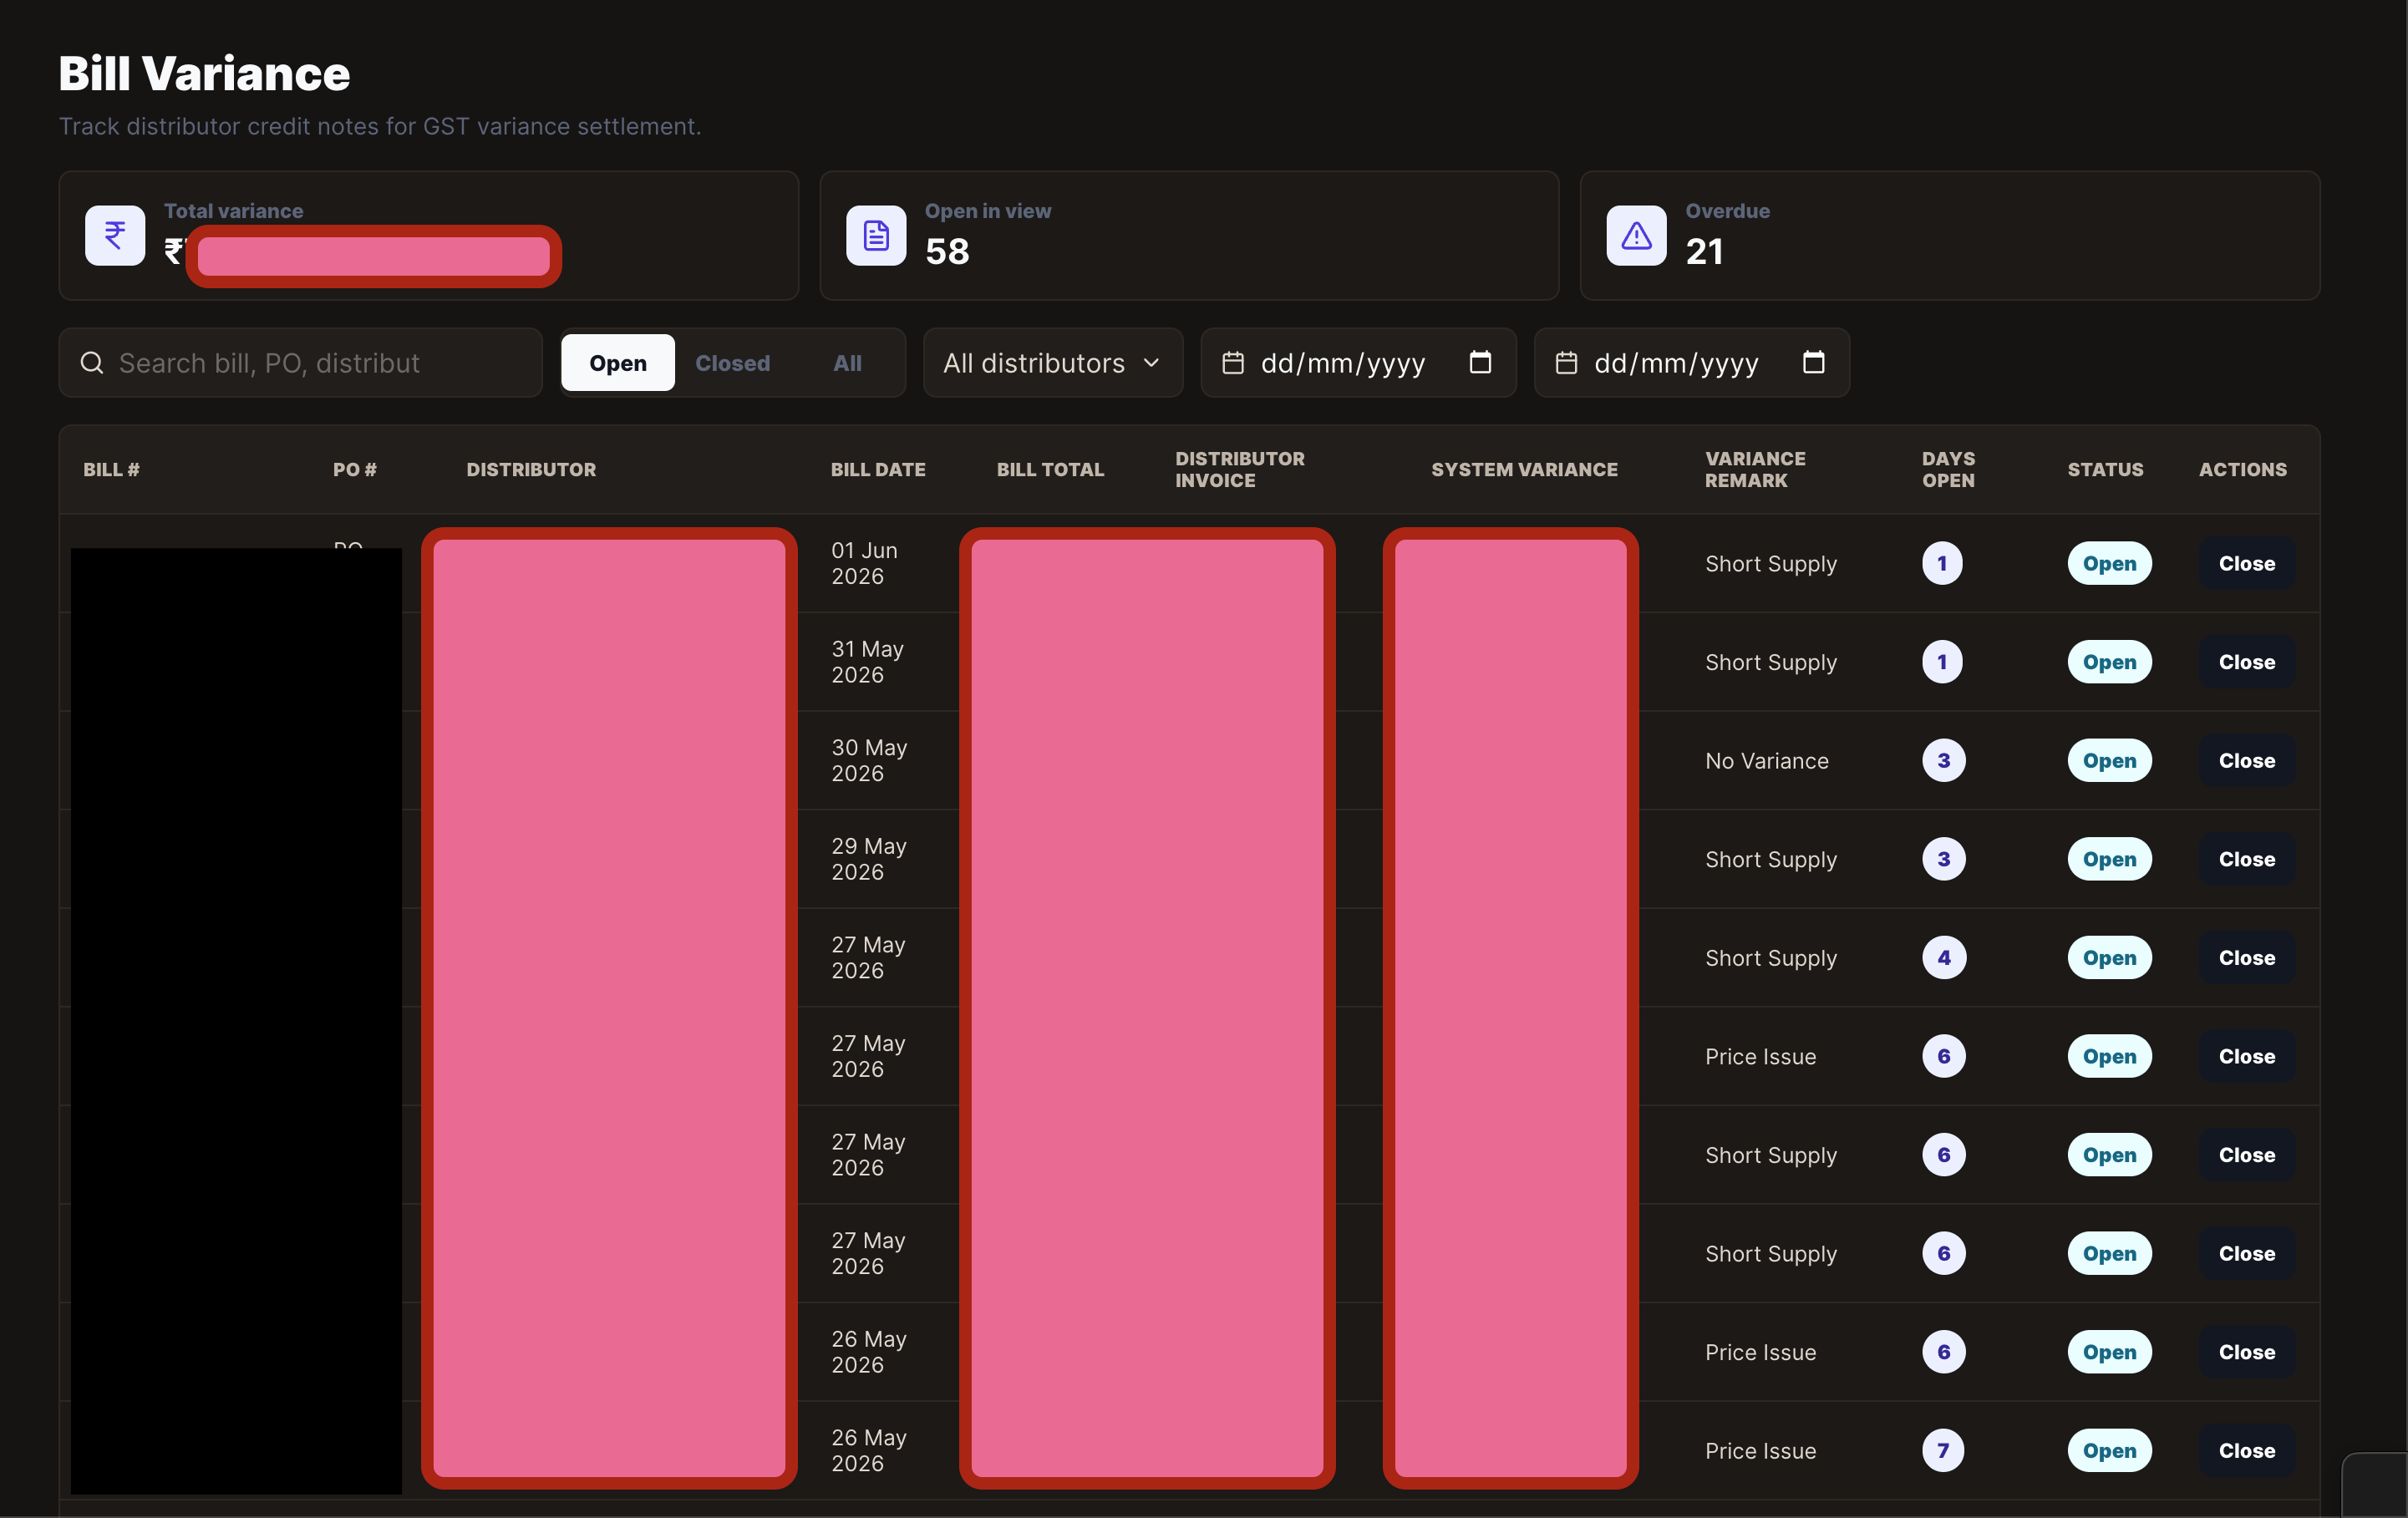Click the 01 Jun 2026 bill date cell
Viewport: 2408px width, 1518px height.
point(865,564)
